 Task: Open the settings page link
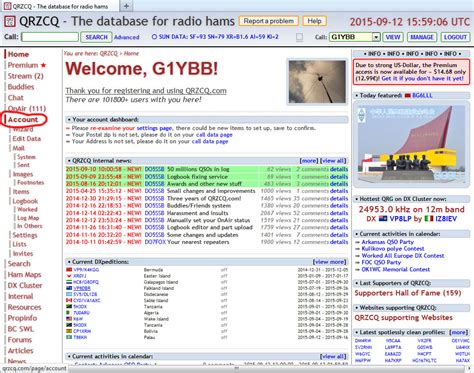[154, 128]
